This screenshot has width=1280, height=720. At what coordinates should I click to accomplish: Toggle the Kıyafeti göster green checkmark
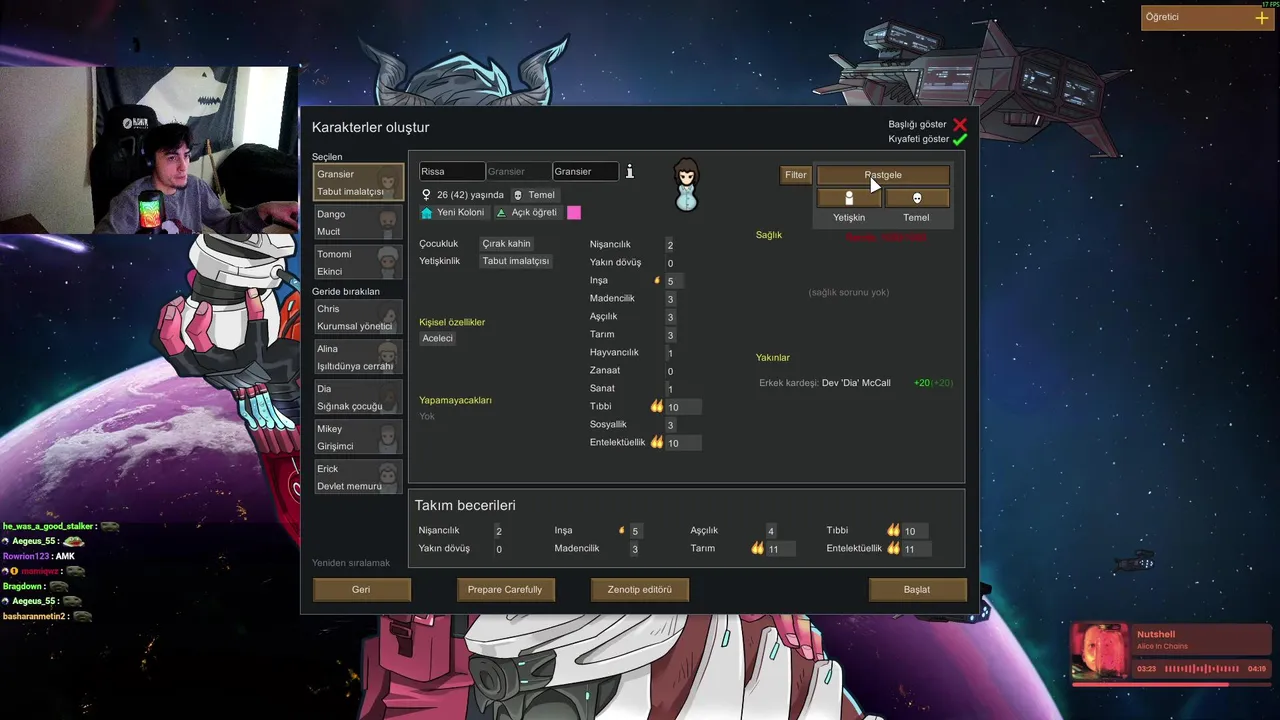(960, 140)
